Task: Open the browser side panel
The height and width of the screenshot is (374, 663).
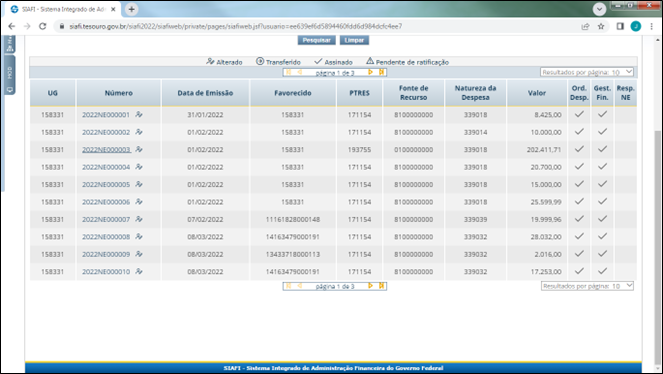Action: coord(620,26)
